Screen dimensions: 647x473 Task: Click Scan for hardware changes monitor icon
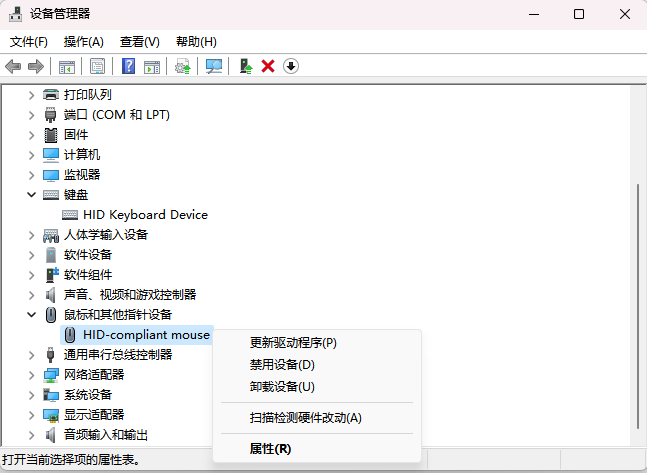coord(214,66)
